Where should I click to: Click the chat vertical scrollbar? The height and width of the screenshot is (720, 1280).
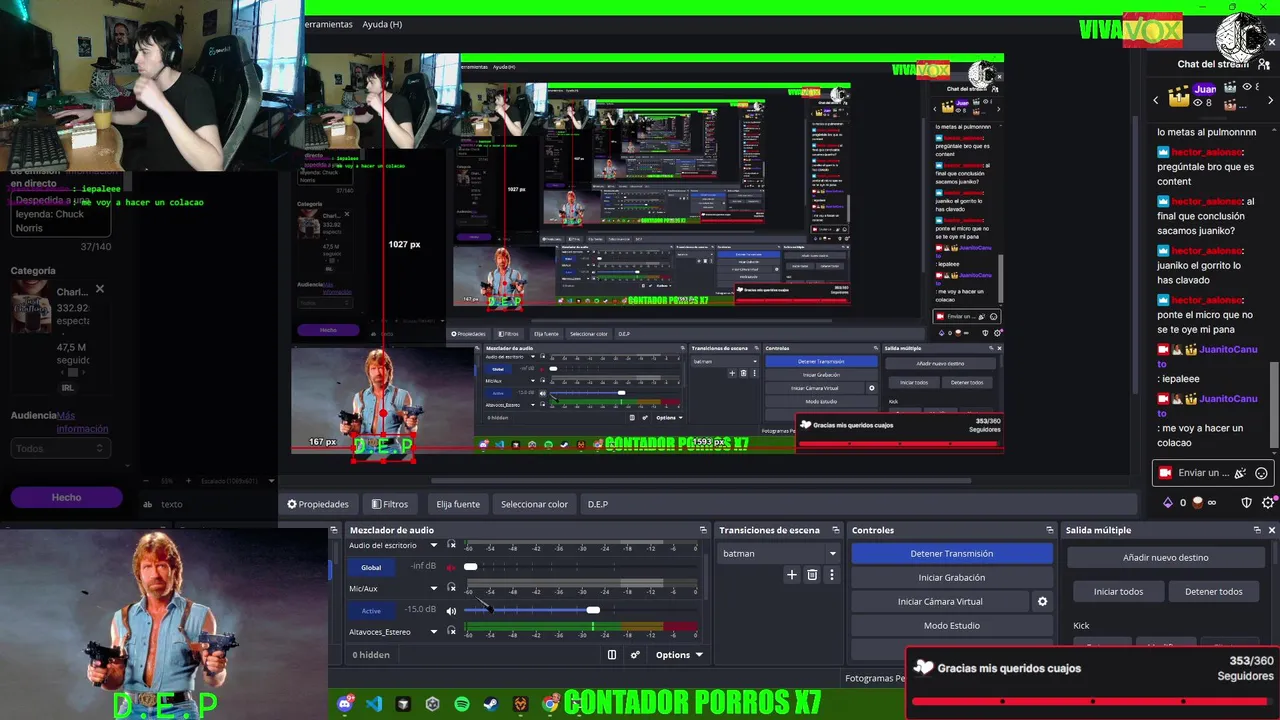pos(1274,405)
